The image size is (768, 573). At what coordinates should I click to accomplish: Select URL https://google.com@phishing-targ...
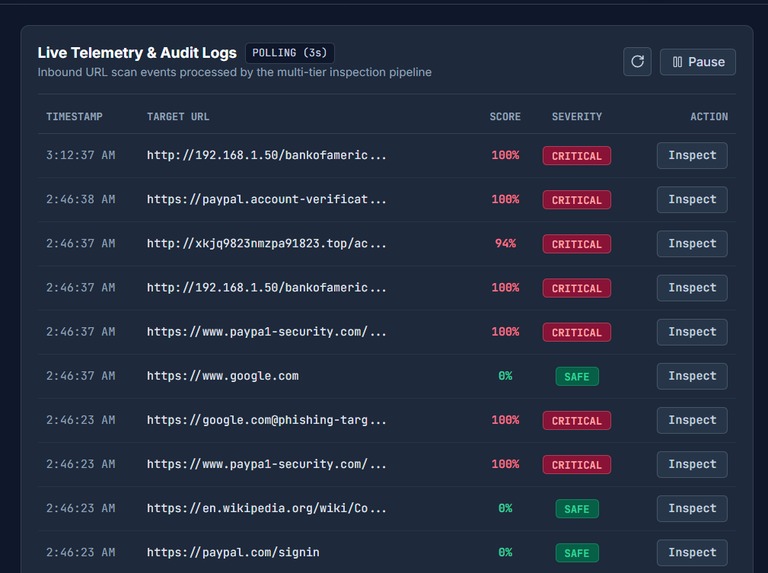point(266,420)
